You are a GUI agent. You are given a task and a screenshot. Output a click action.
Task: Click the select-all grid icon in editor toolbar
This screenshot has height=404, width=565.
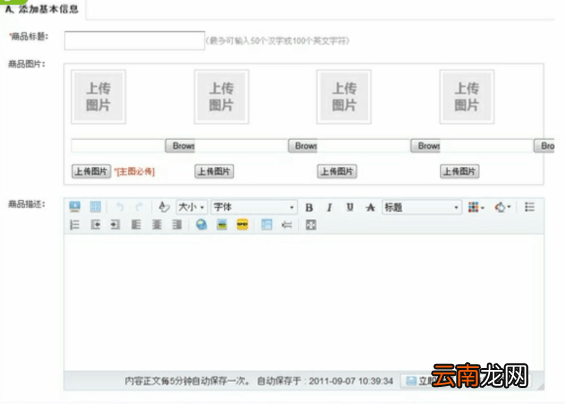pyautogui.click(x=95, y=207)
